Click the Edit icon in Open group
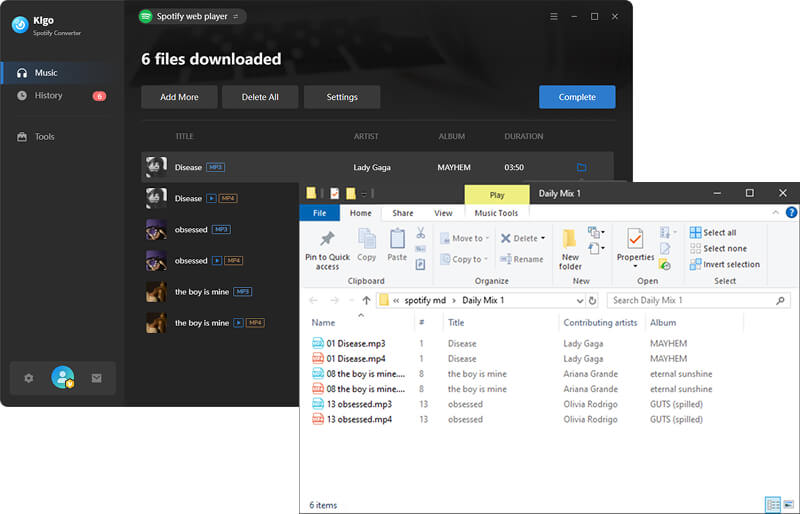The image size is (800, 514). [x=665, y=249]
